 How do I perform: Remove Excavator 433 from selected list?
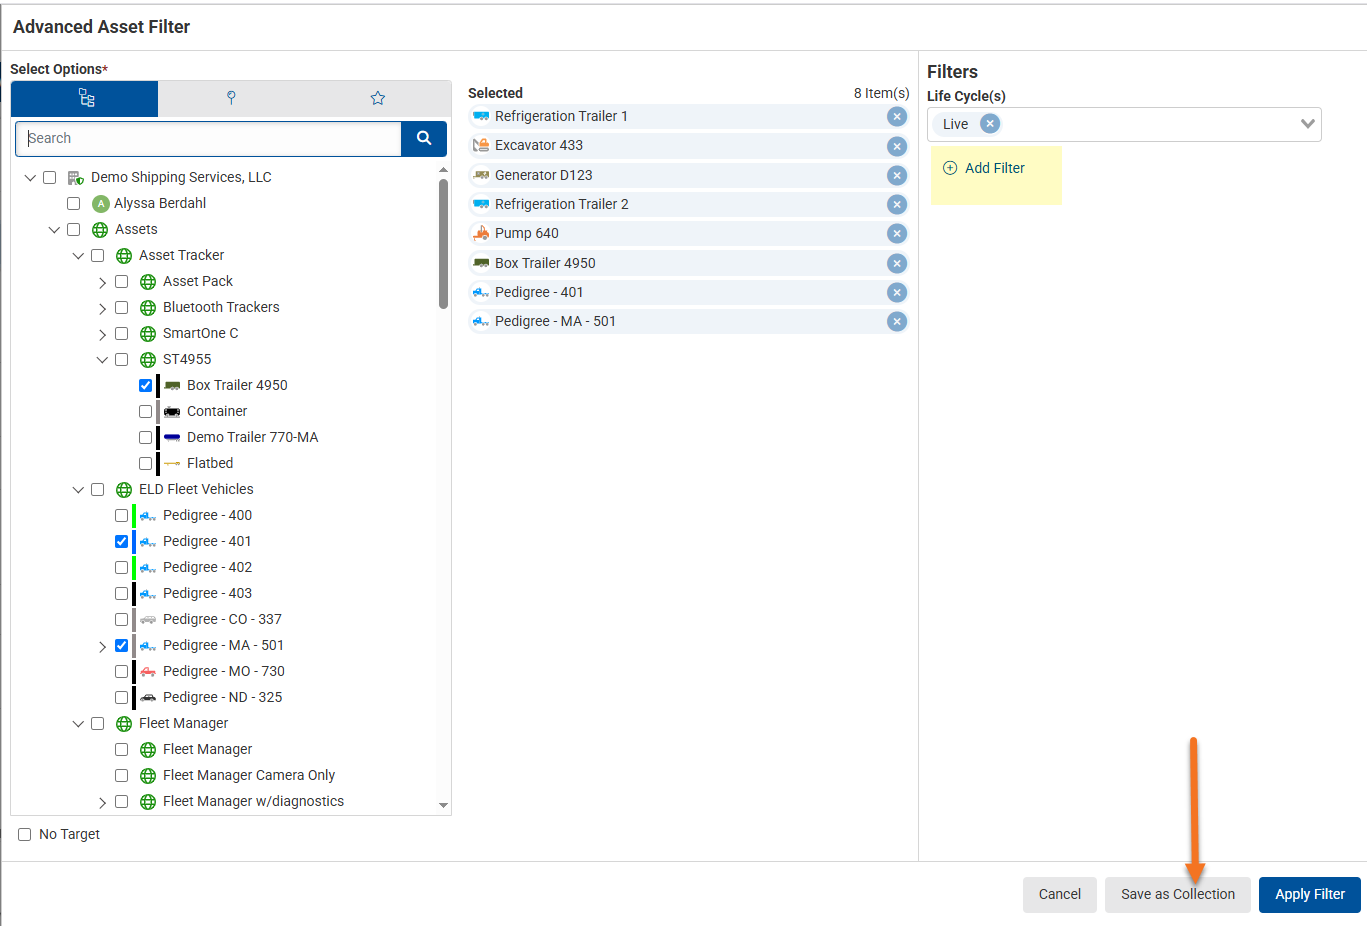click(897, 146)
